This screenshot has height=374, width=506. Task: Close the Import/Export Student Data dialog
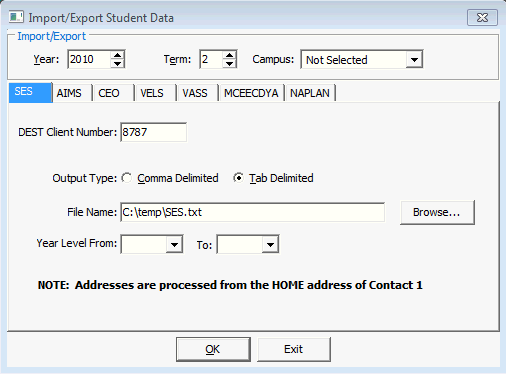coord(482,17)
